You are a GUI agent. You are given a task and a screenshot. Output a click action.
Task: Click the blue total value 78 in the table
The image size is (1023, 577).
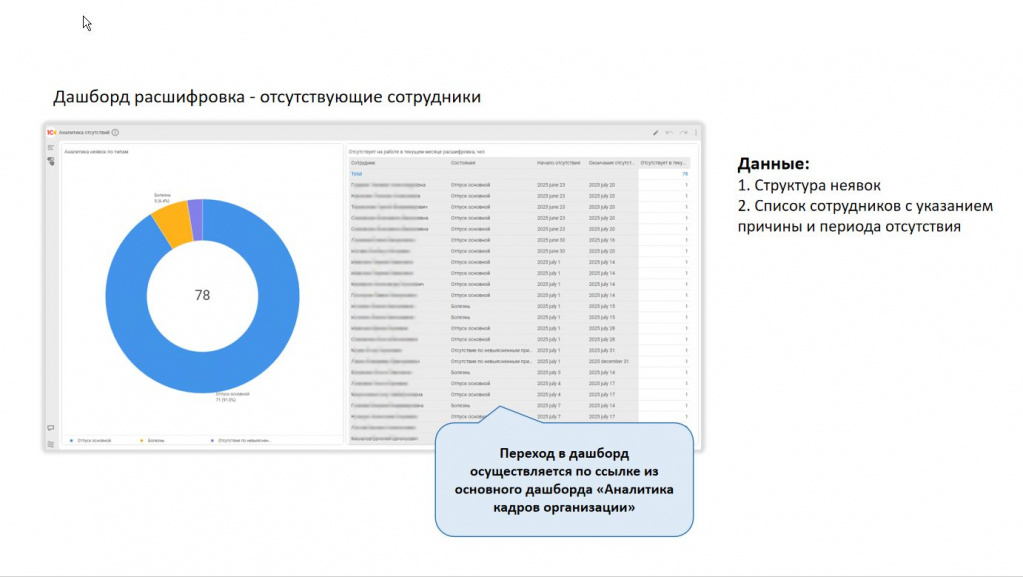click(685, 174)
